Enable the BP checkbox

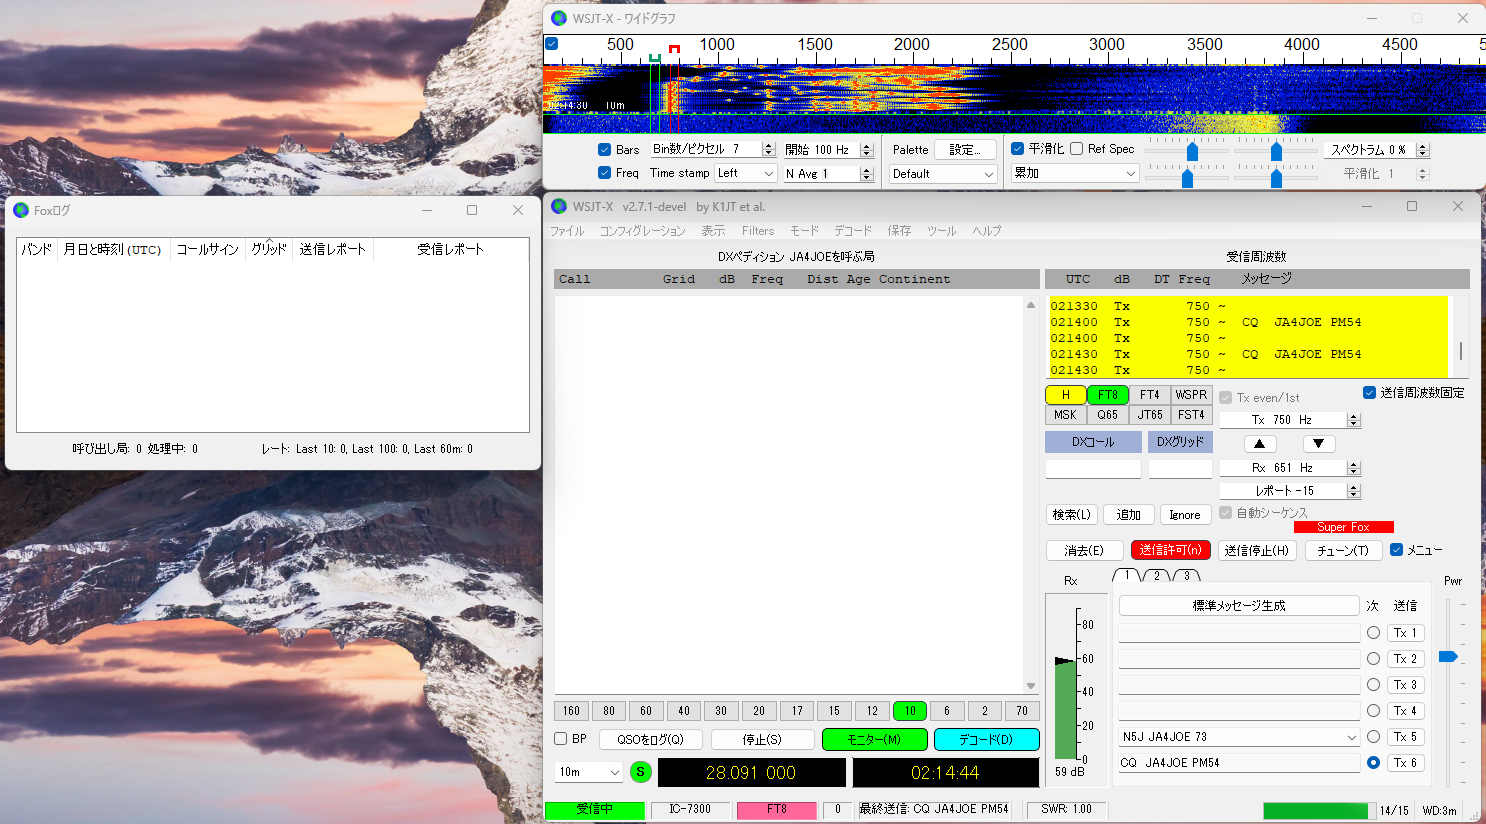[561, 739]
